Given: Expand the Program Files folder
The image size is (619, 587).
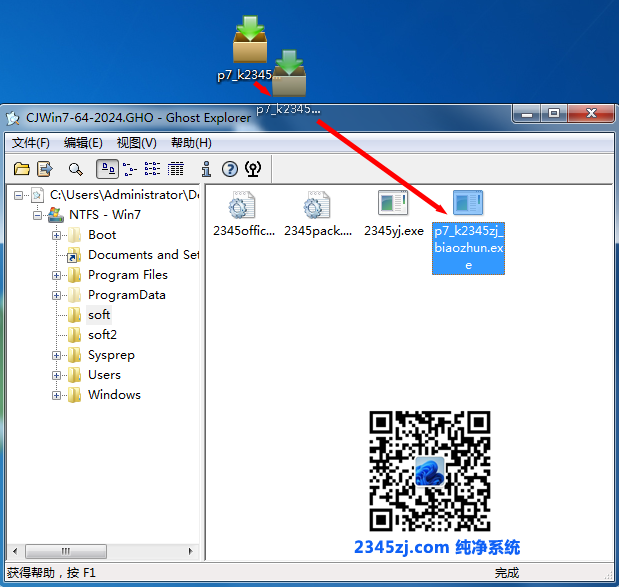Looking at the screenshot, I should click(56, 275).
